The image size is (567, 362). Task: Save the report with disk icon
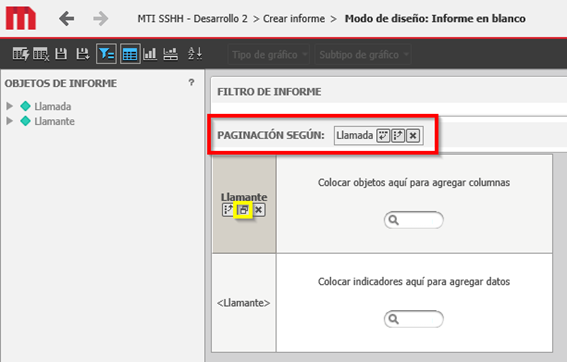[x=61, y=54]
